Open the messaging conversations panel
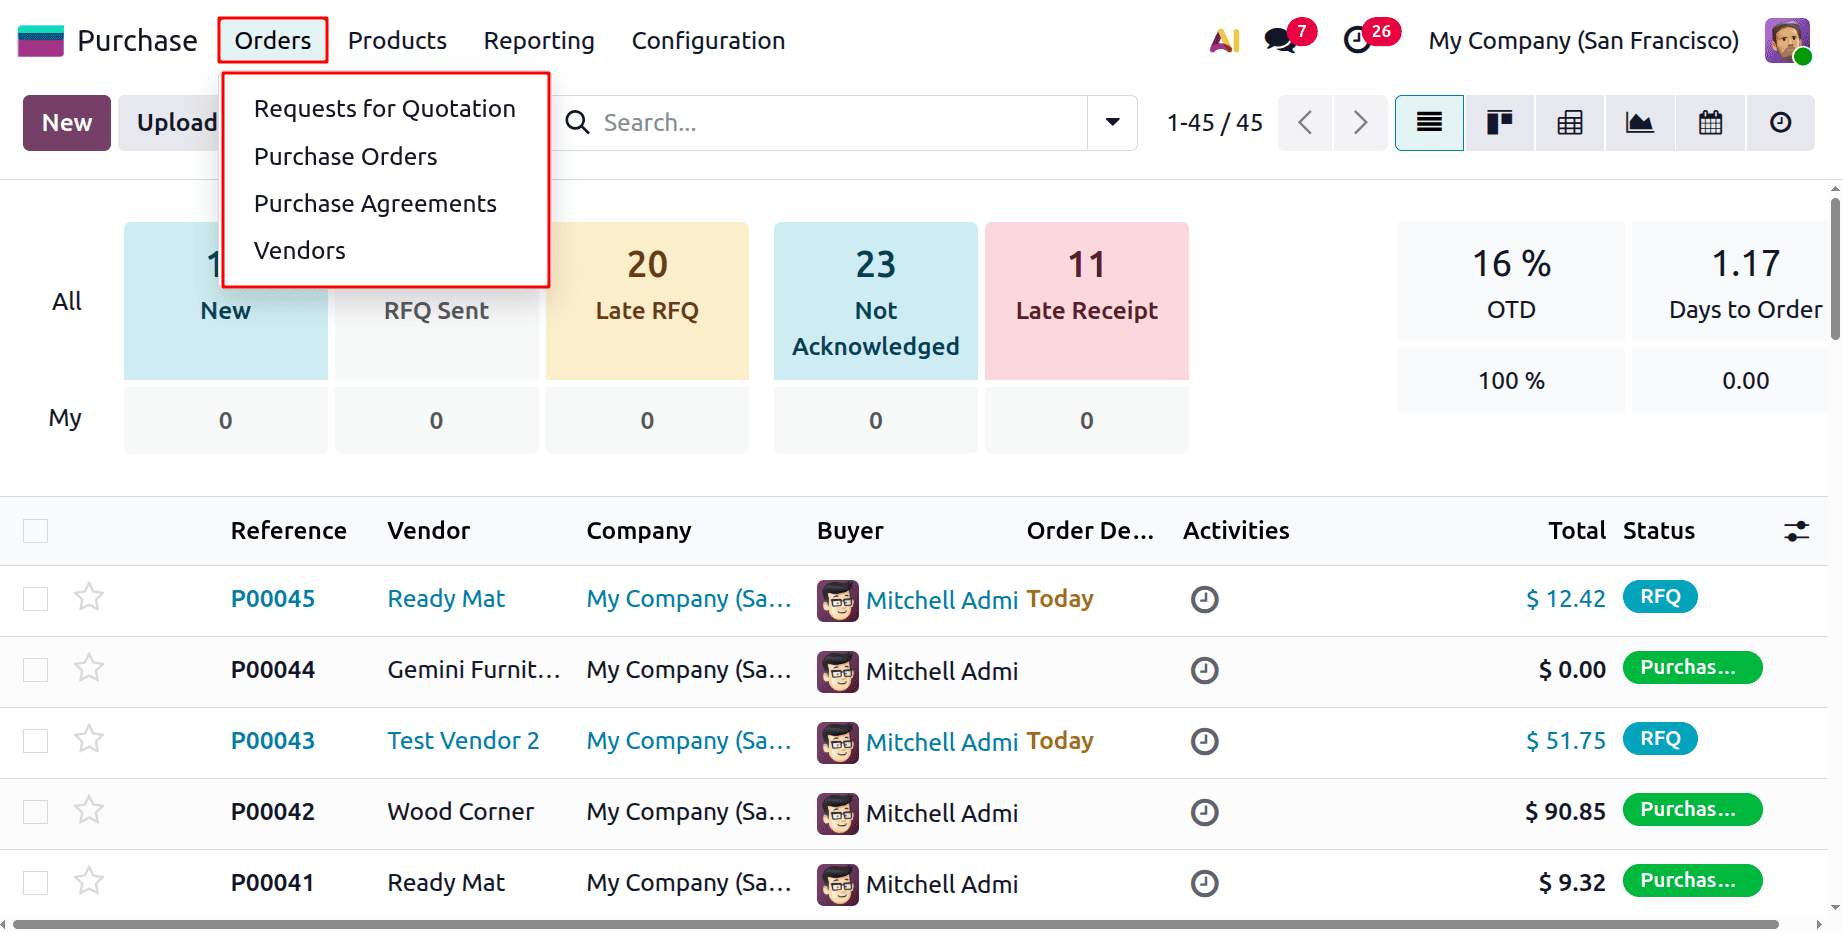 1280,40
